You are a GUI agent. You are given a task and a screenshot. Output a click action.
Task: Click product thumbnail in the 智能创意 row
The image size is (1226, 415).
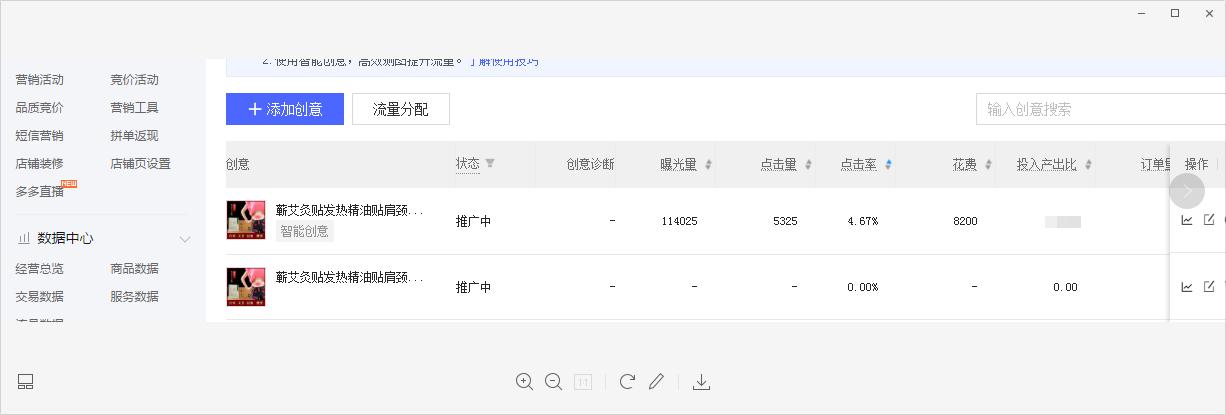point(246,220)
